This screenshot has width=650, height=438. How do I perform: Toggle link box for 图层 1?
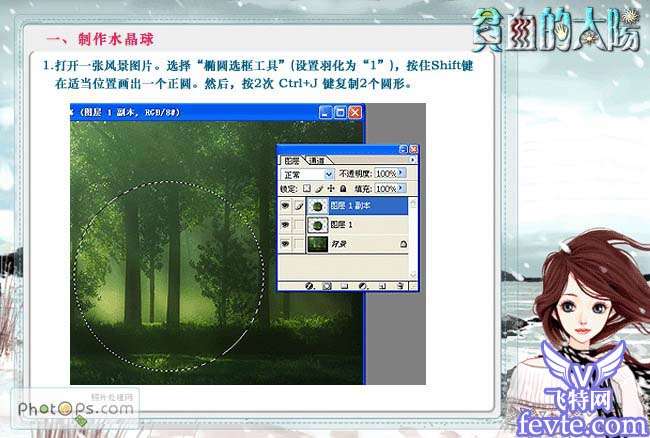[x=299, y=225]
